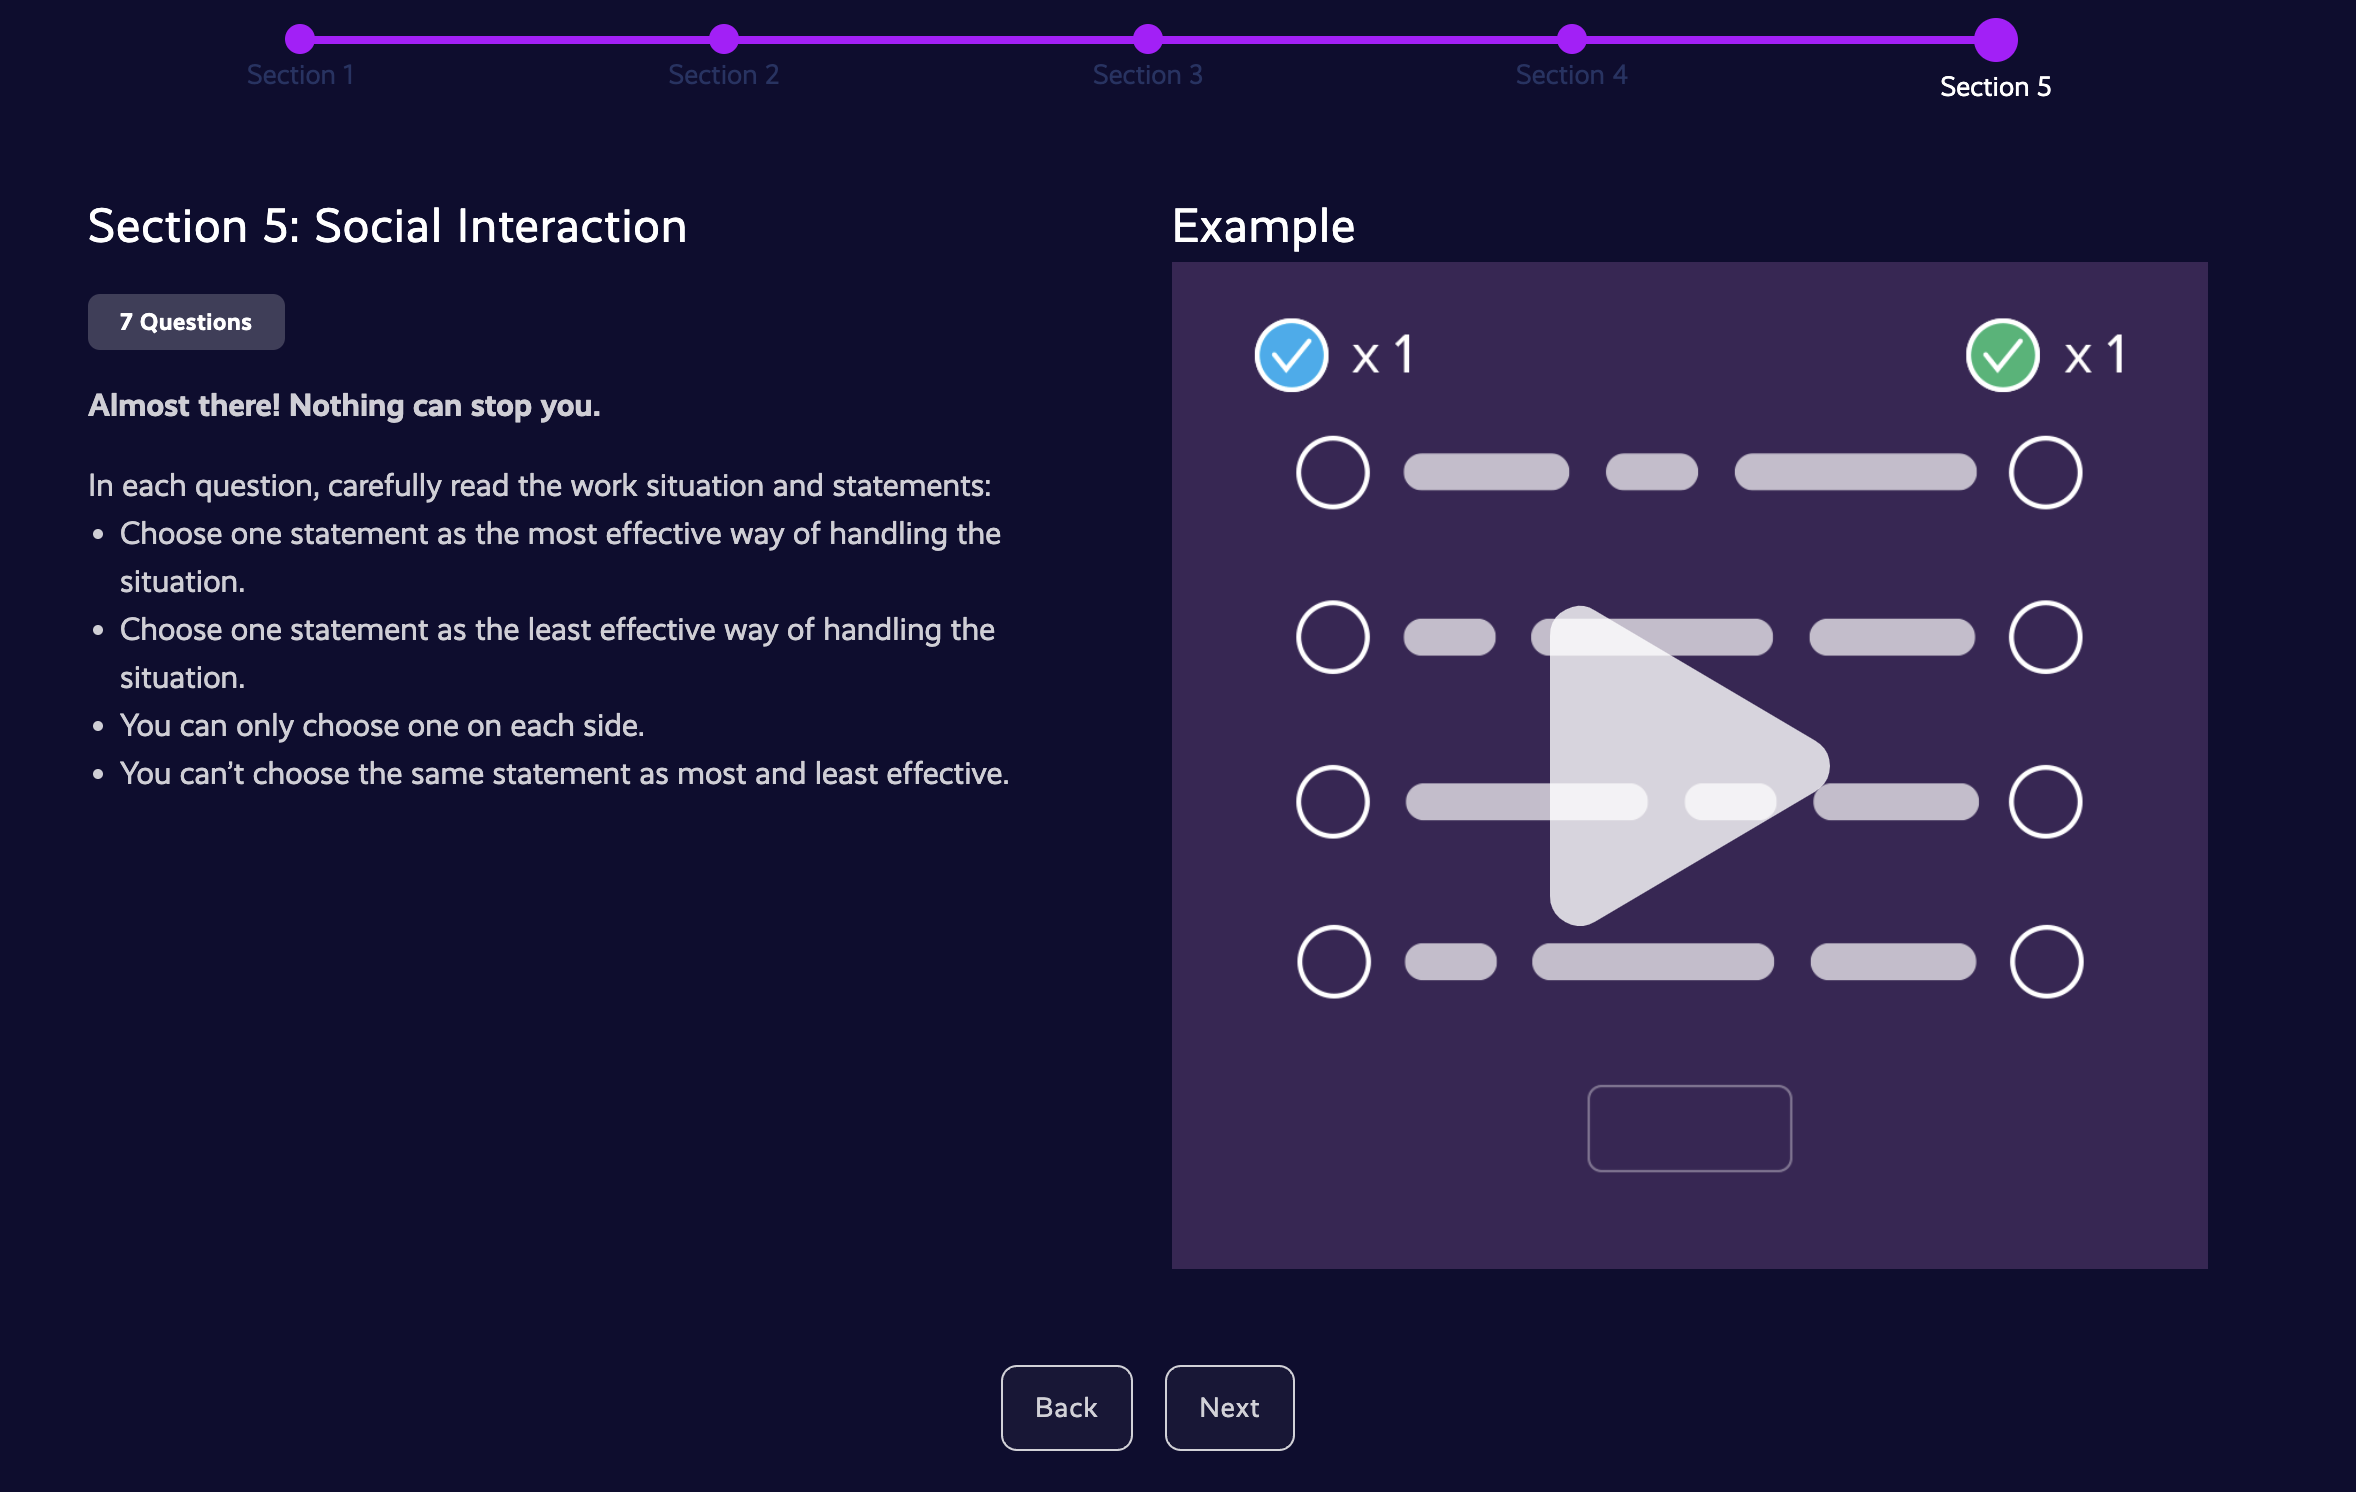The height and width of the screenshot is (1492, 2356).
Task: Select fourth row right radio circle
Action: (x=2046, y=961)
